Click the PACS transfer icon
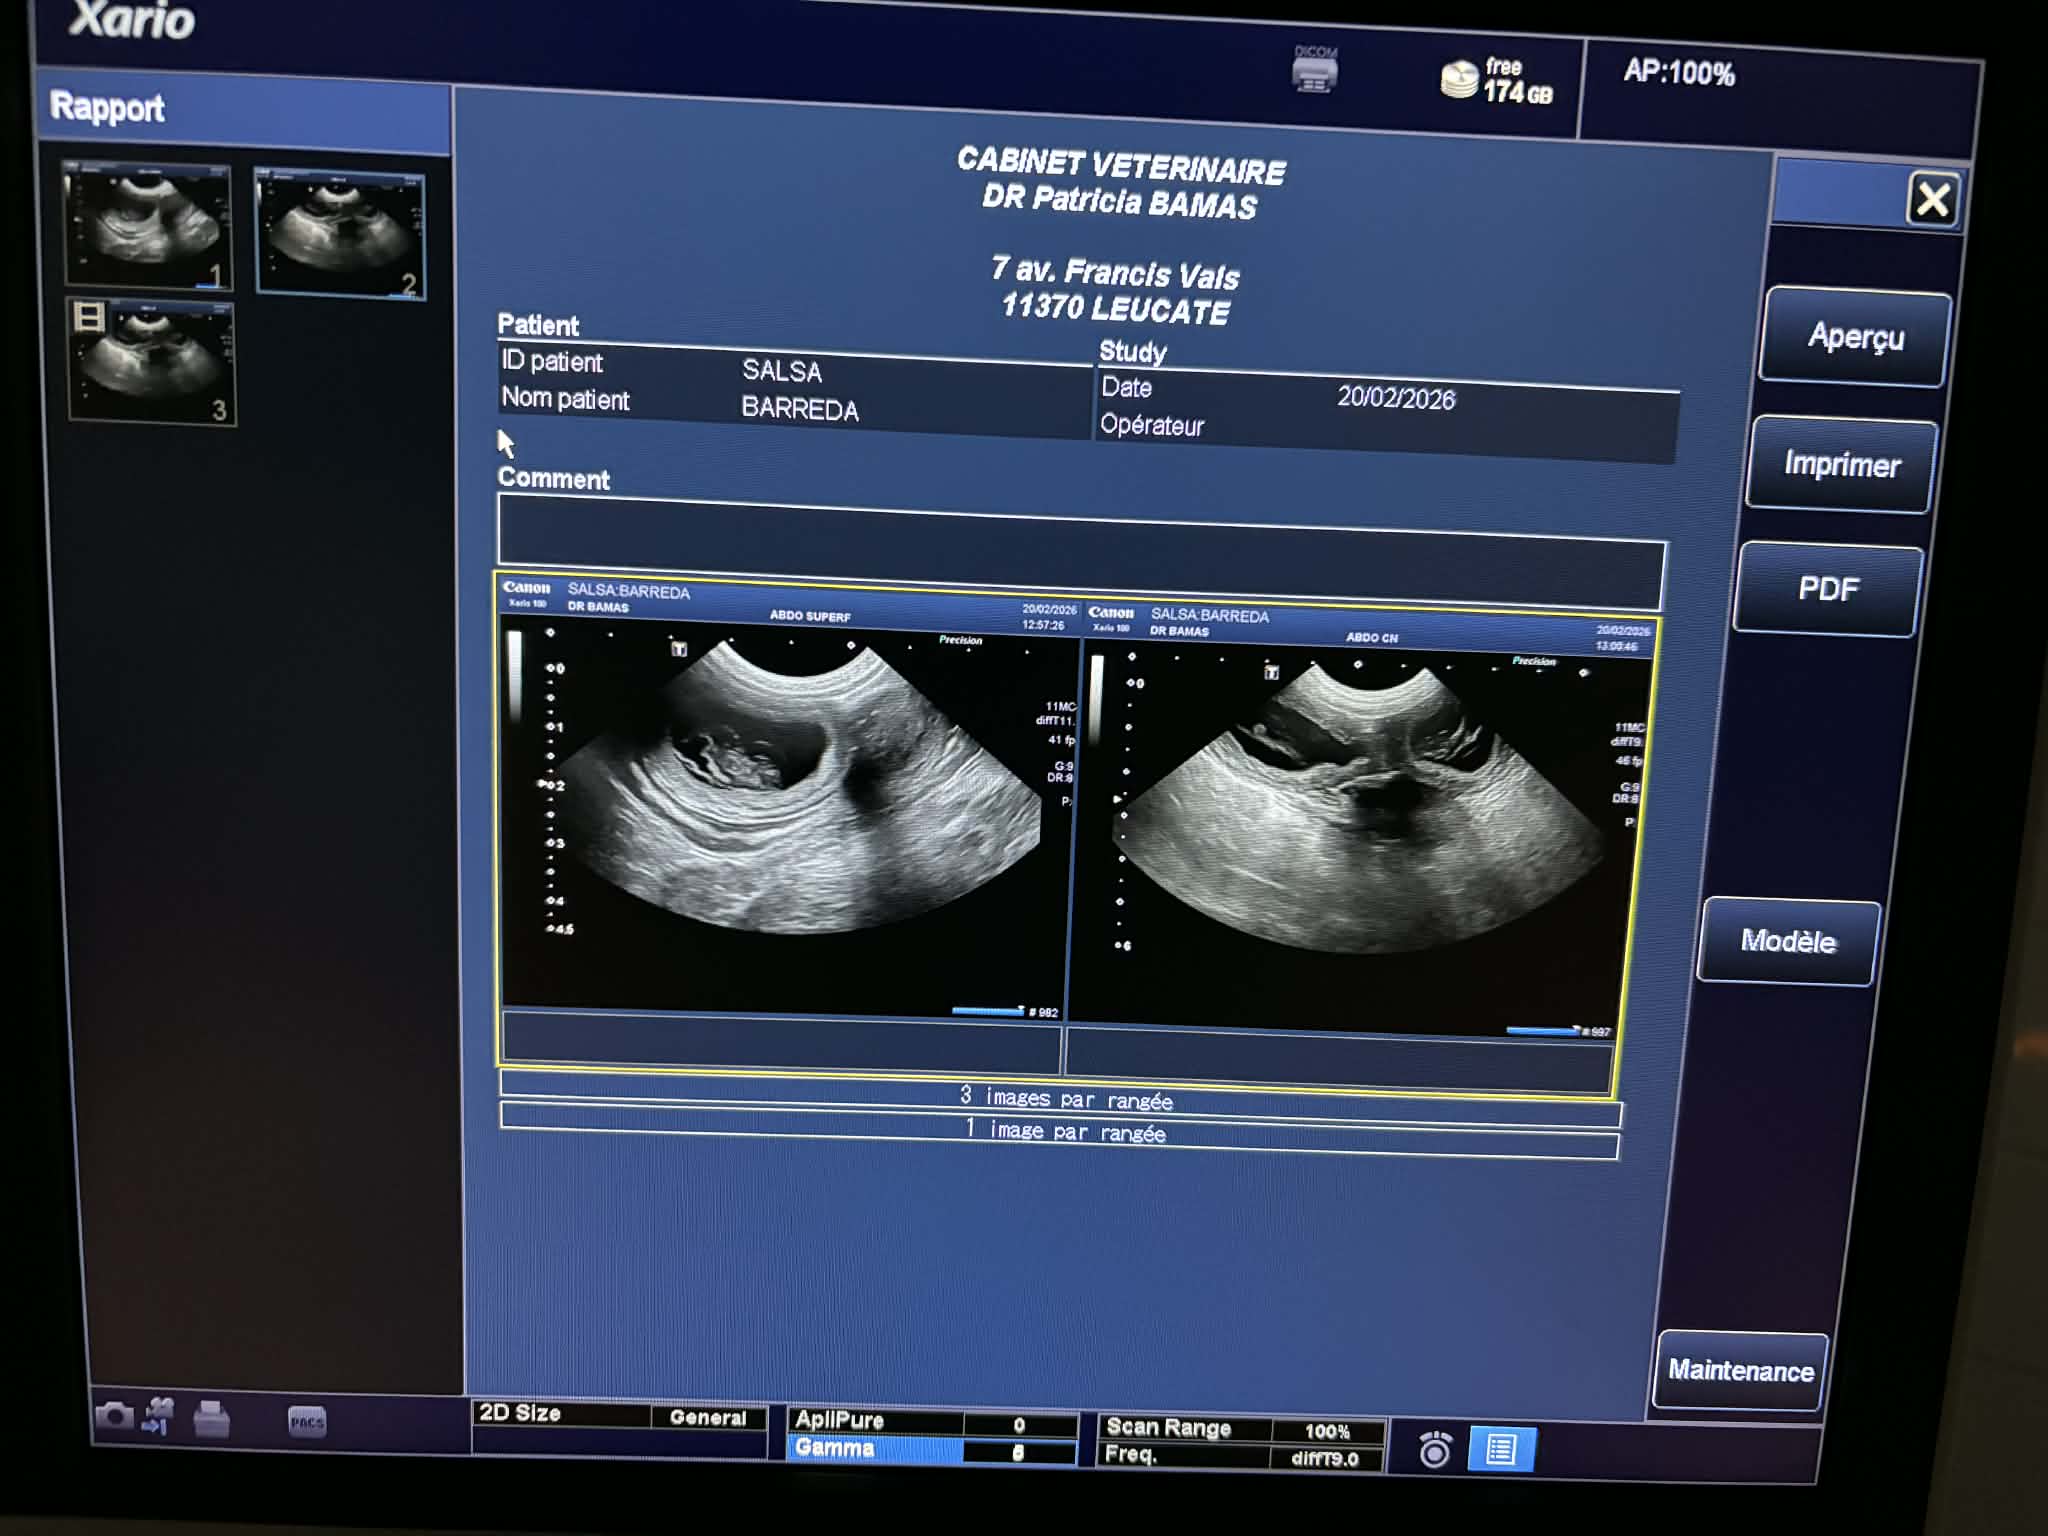 tap(307, 1421)
